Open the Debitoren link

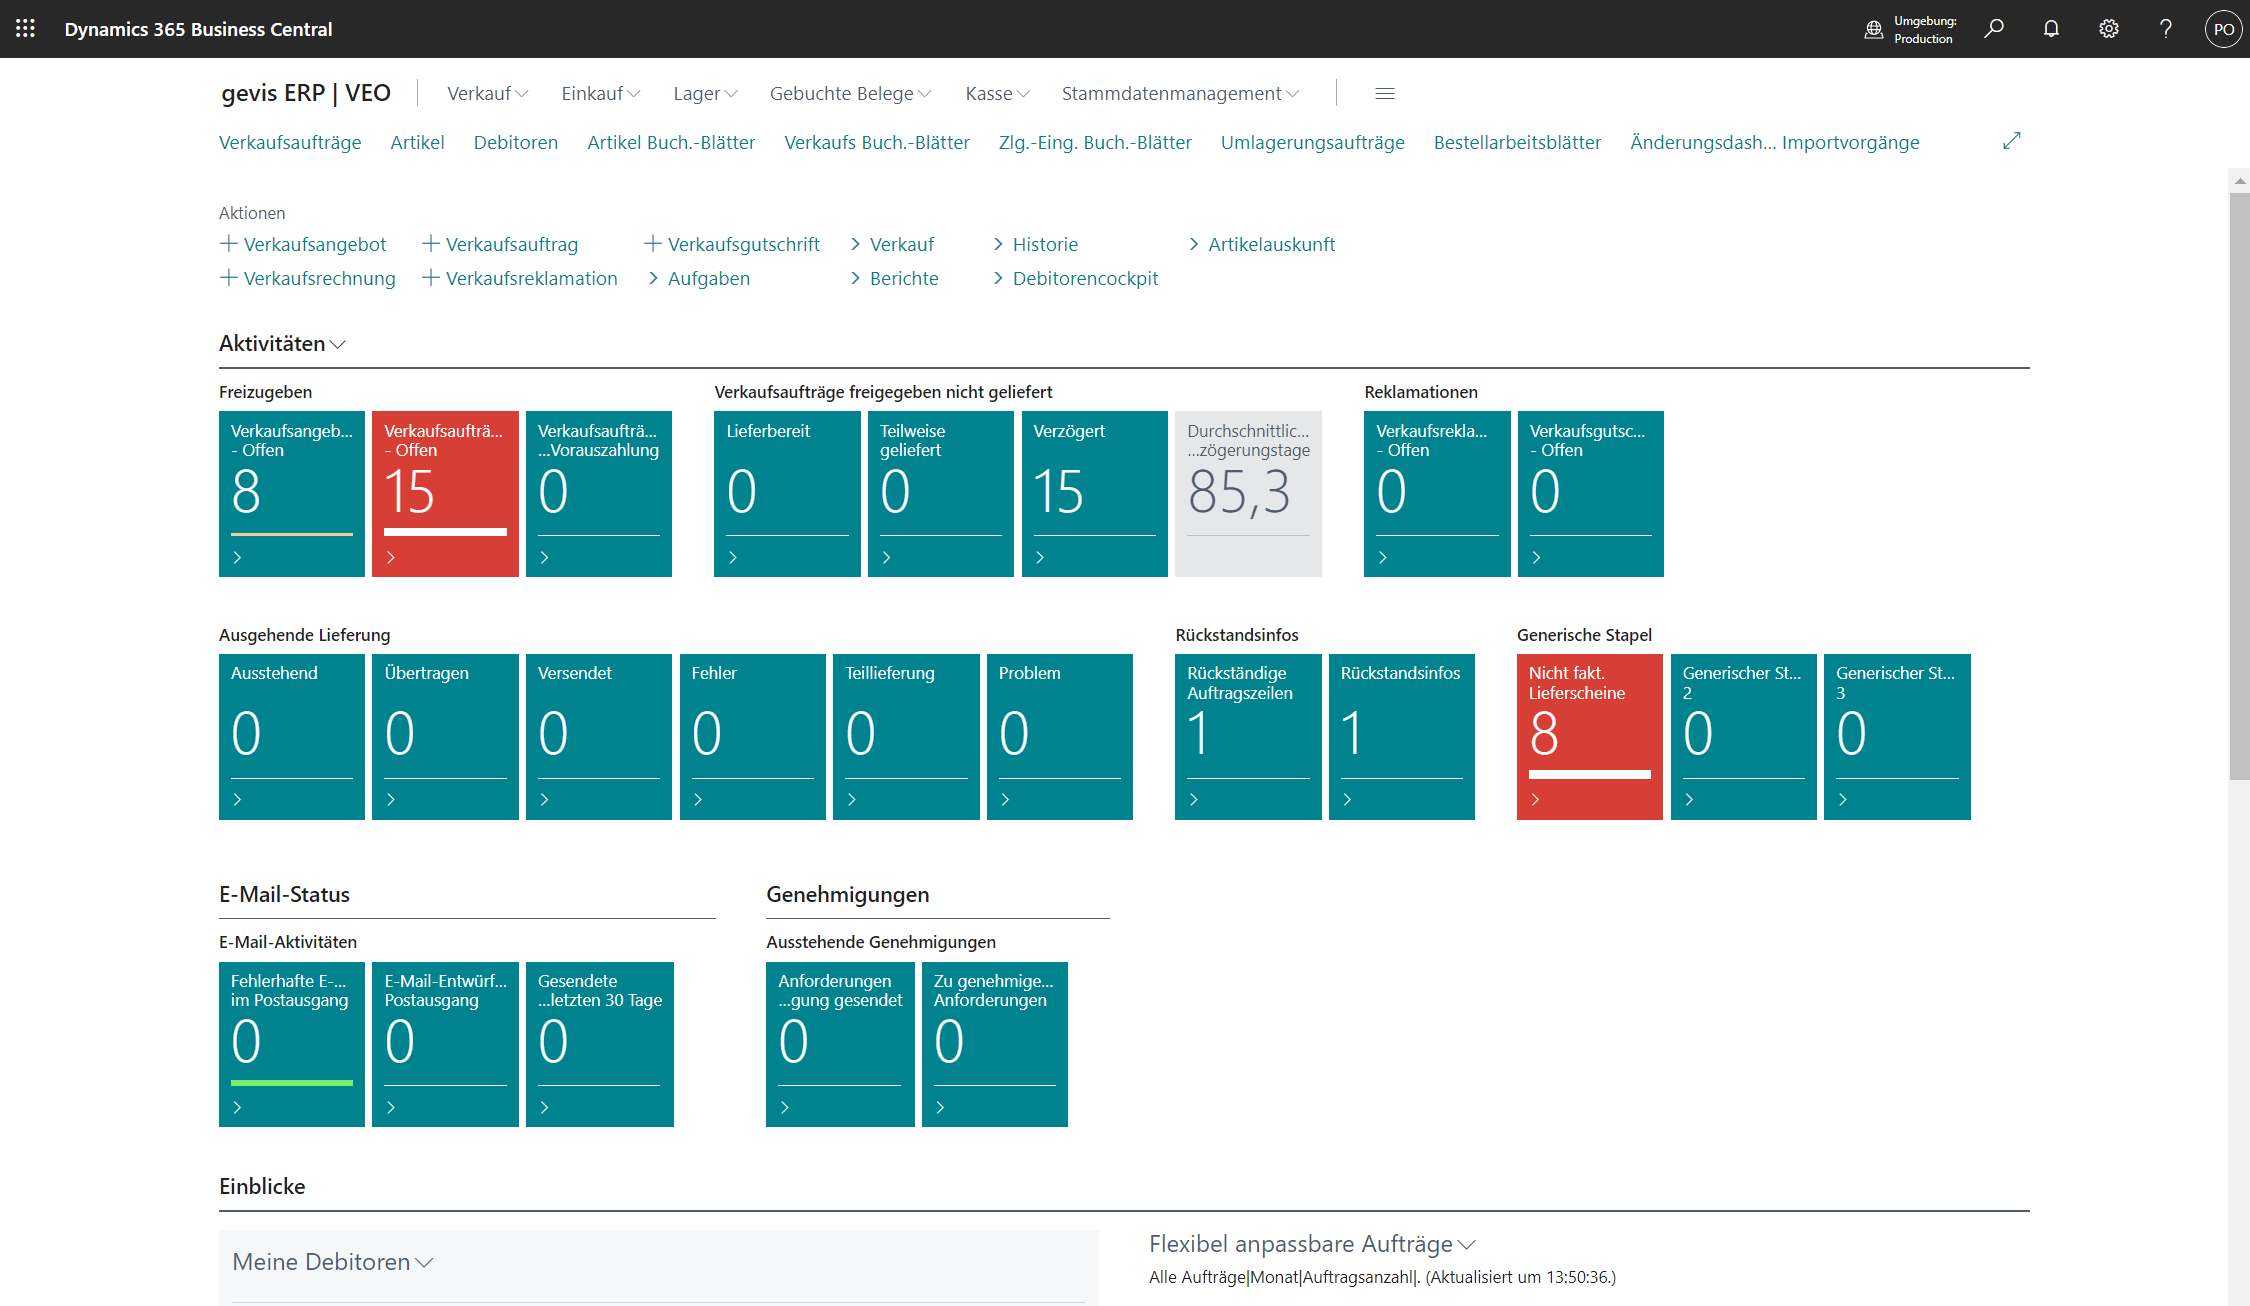(516, 142)
